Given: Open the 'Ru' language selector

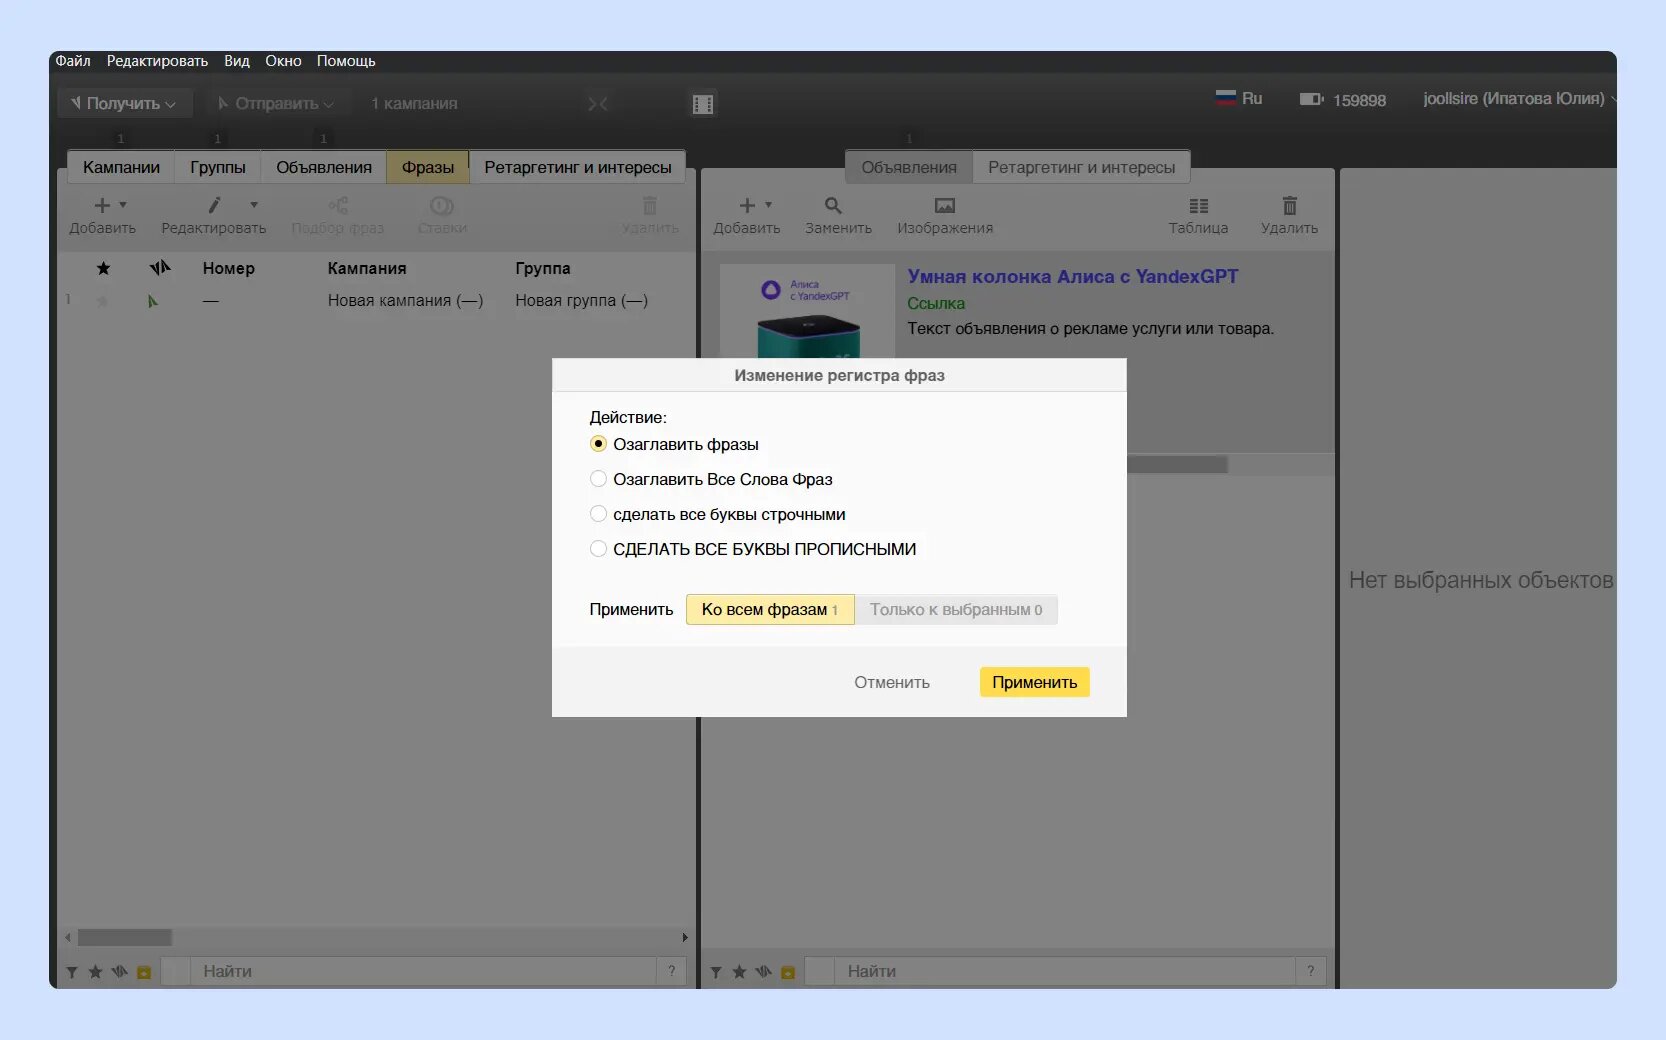Looking at the screenshot, I should point(1239,98).
